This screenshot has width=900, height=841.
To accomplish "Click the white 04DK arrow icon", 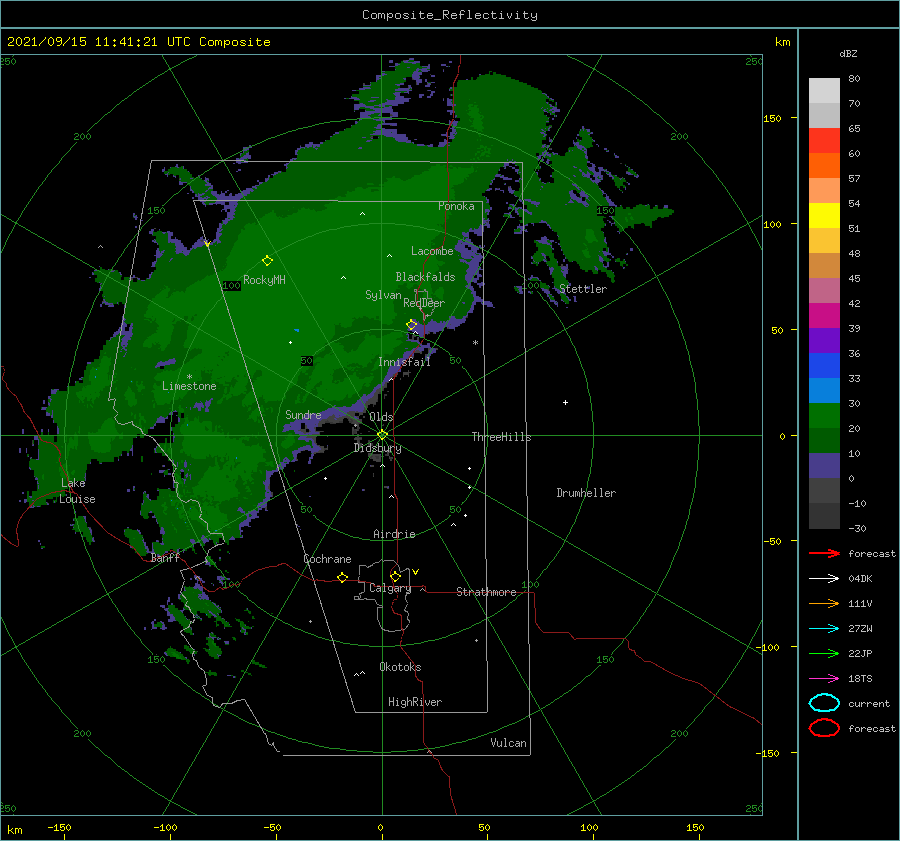I will pos(824,578).
